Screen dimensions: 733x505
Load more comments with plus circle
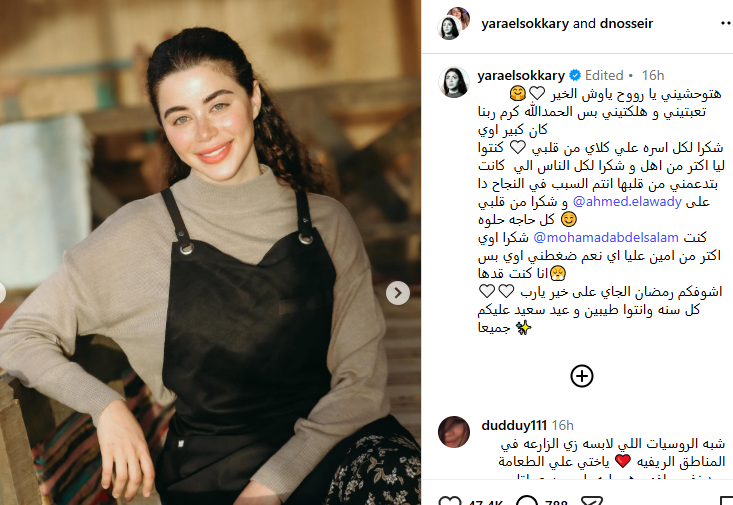click(582, 376)
